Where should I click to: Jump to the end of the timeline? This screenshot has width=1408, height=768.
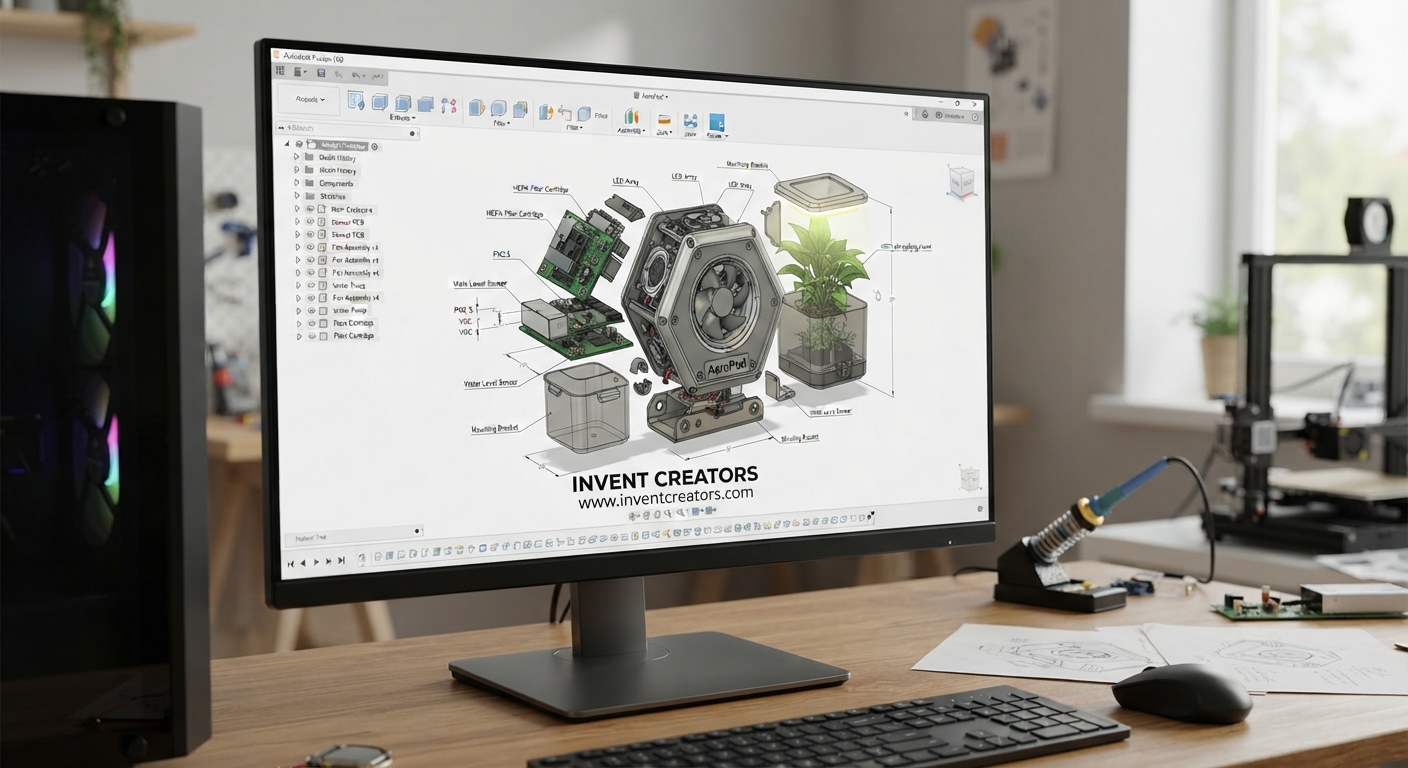[x=341, y=560]
